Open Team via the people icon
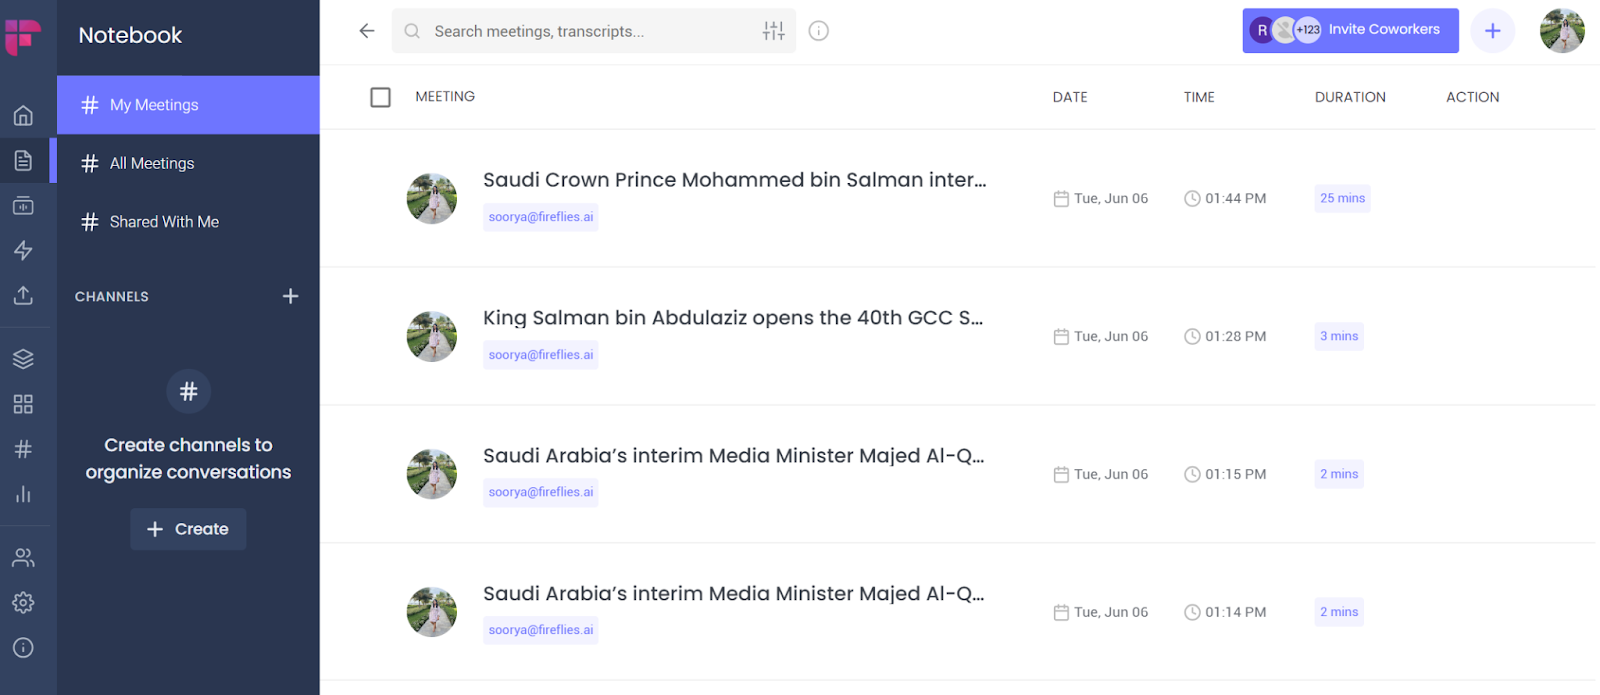Image resolution: width=1600 pixels, height=695 pixels. (x=24, y=557)
